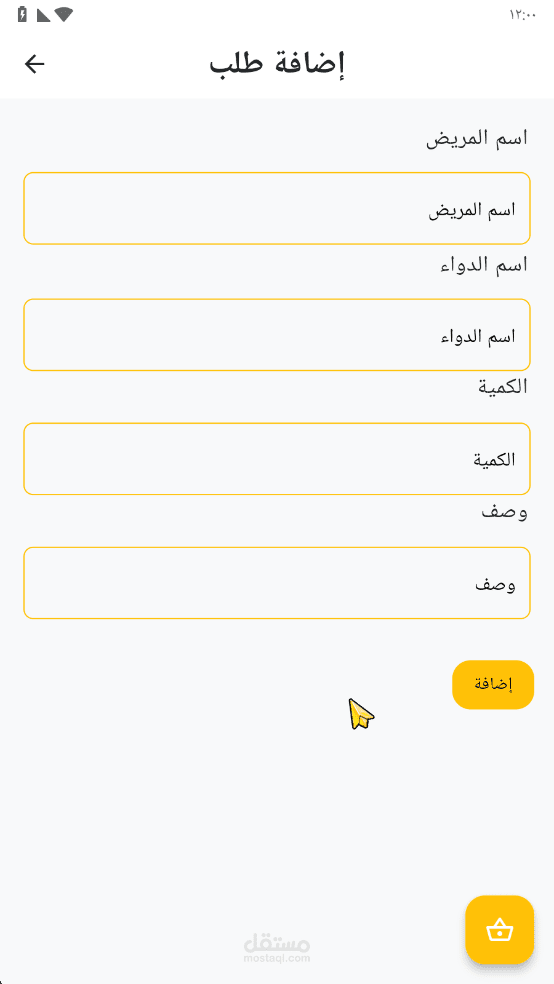Select the الكمية quantity input field
The image size is (554, 984).
click(x=277, y=459)
